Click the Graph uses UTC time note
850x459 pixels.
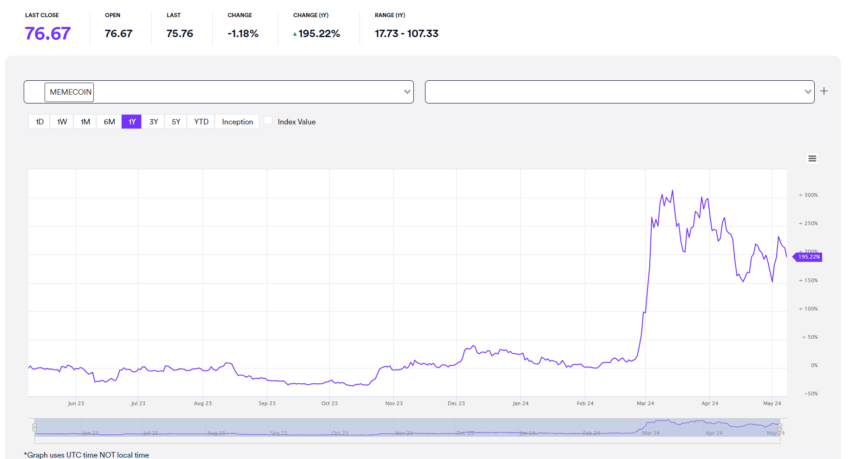tap(86, 455)
